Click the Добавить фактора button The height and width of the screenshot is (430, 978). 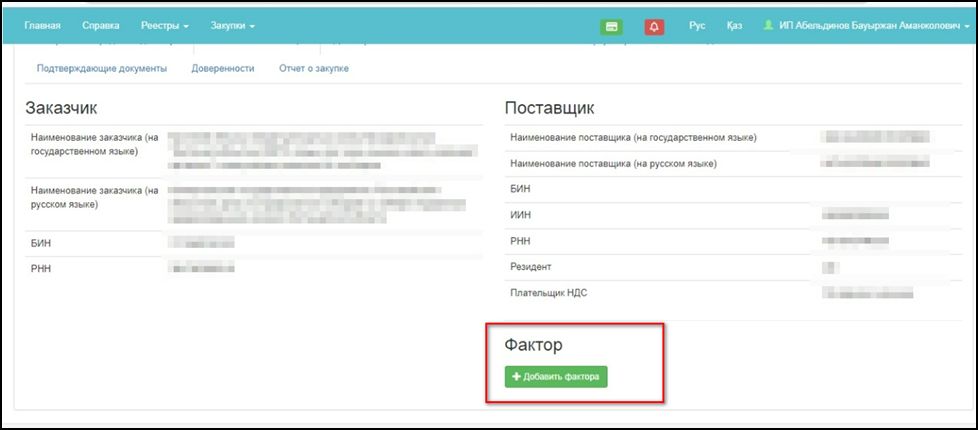tap(556, 377)
